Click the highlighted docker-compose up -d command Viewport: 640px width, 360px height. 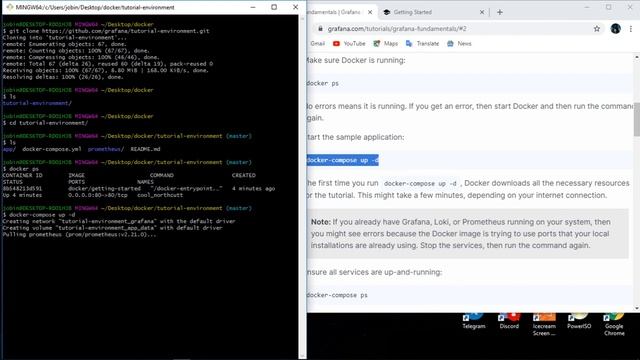[342, 160]
